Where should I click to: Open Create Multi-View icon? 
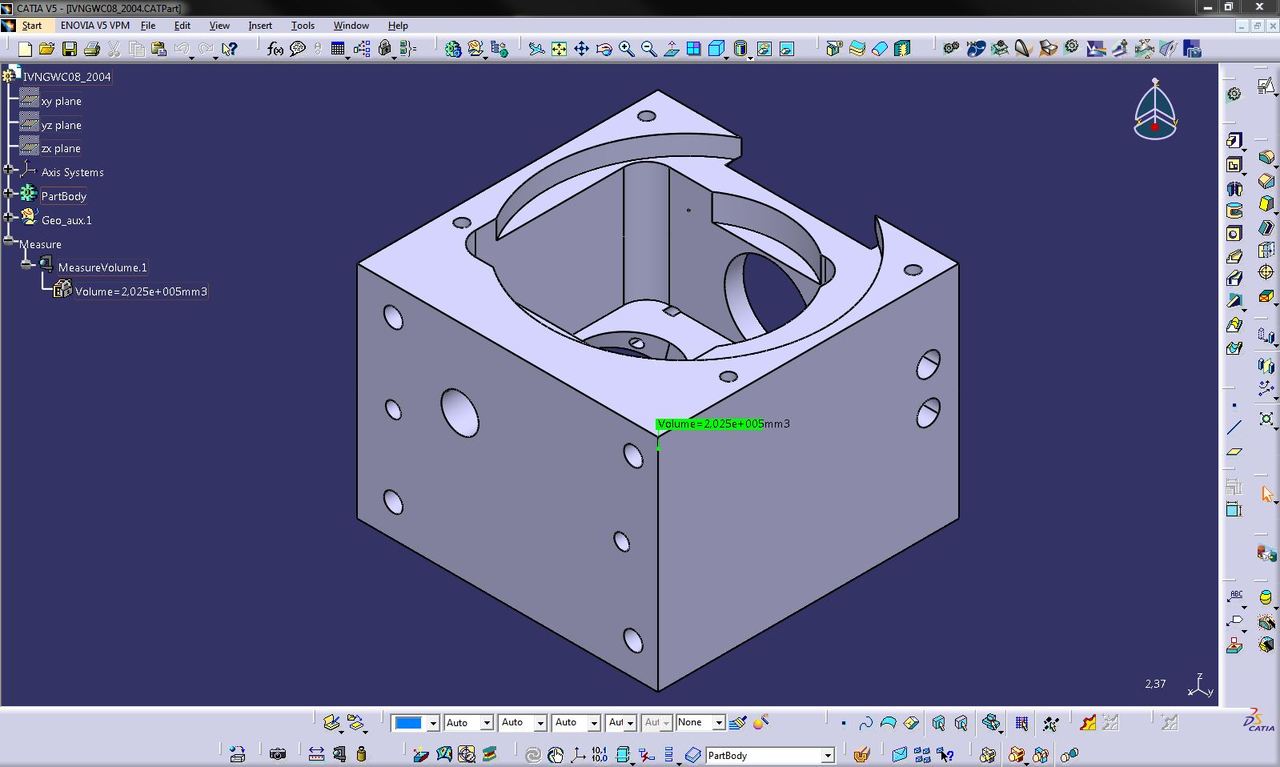[693, 48]
